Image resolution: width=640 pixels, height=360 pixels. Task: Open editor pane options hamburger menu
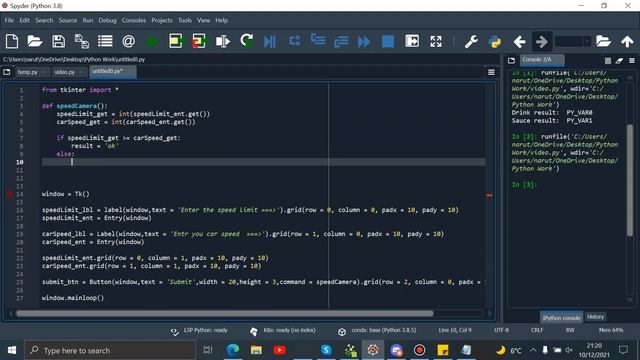click(x=491, y=72)
